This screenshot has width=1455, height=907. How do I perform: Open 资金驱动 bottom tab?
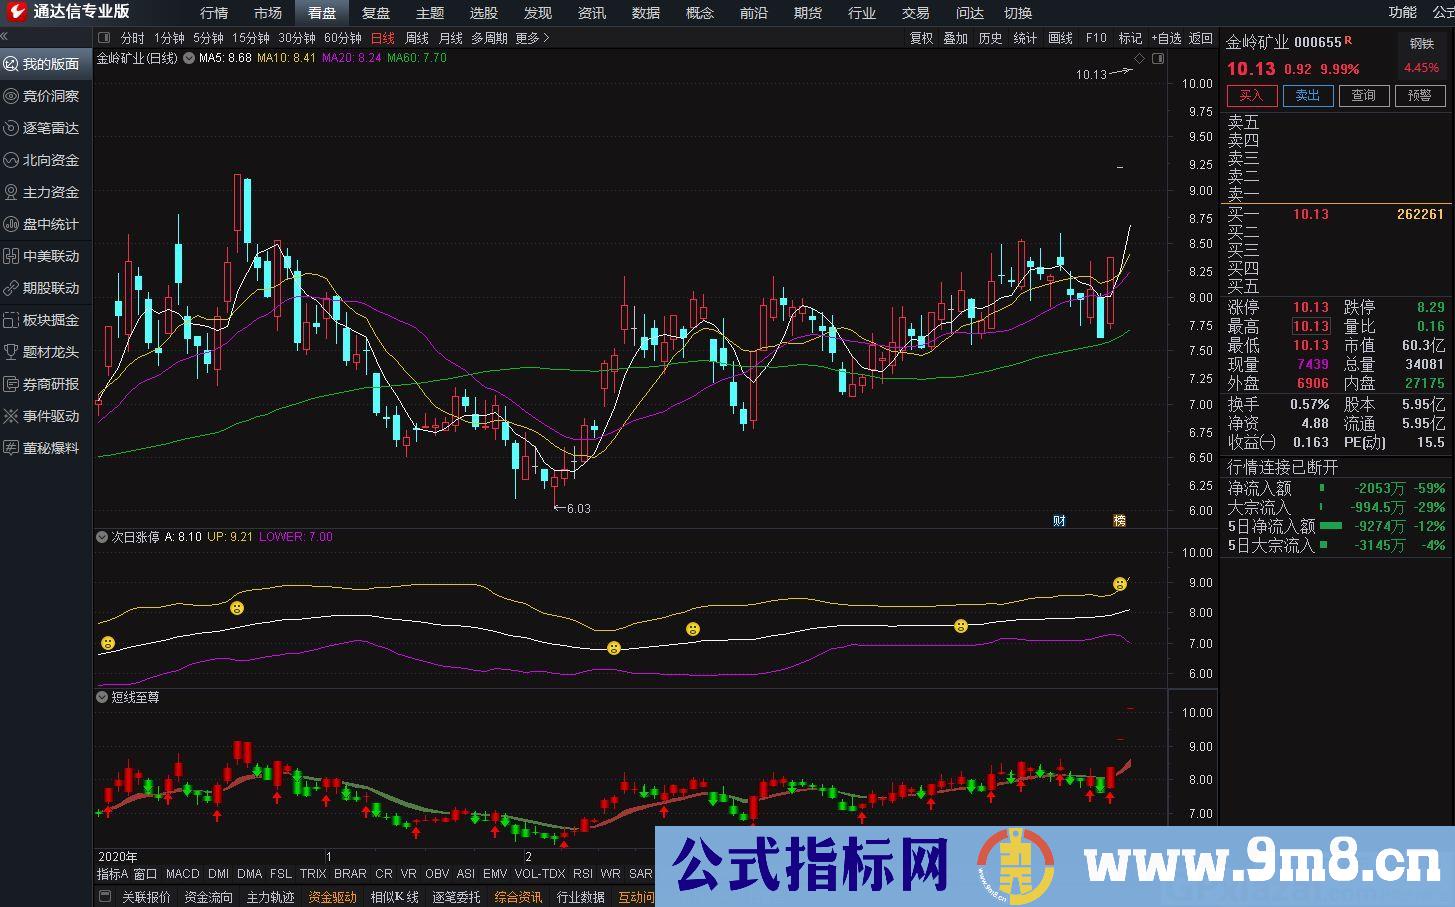(x=332, y=897)
